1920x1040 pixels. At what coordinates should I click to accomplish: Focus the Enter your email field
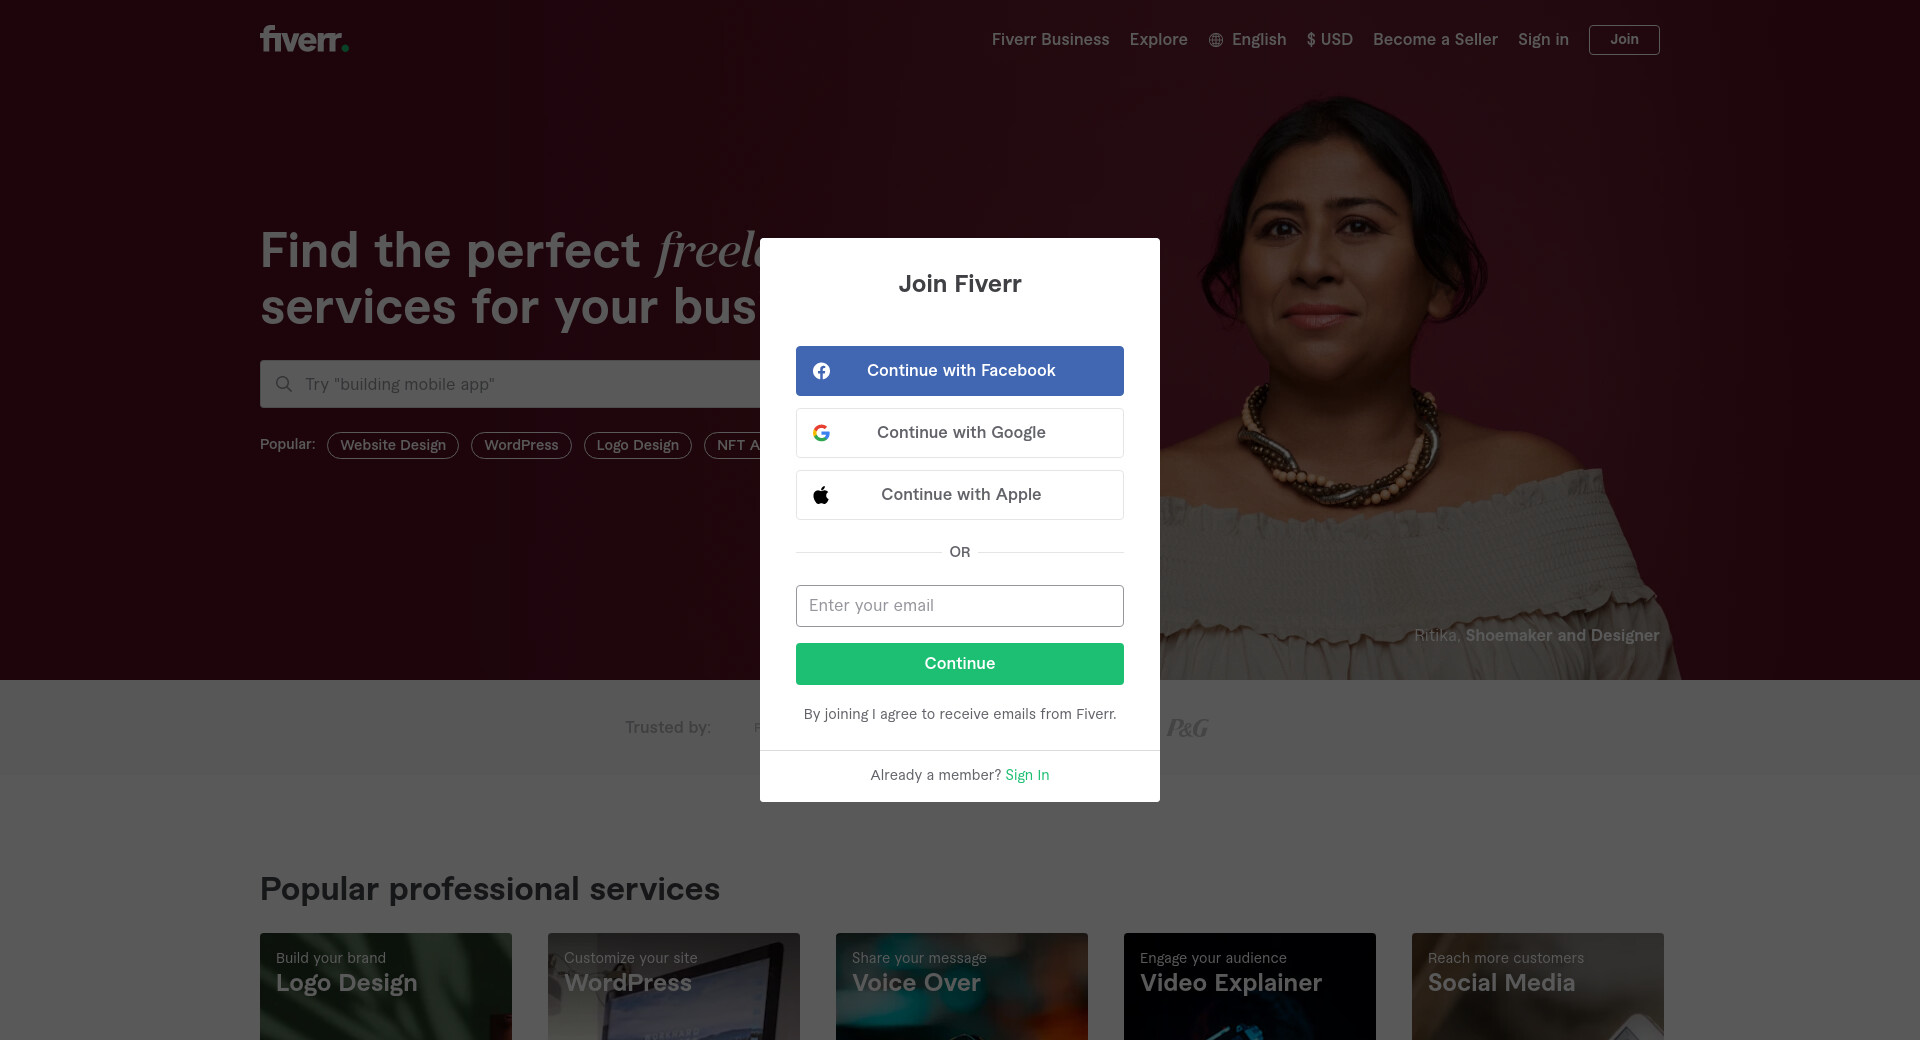click(960, 606)
